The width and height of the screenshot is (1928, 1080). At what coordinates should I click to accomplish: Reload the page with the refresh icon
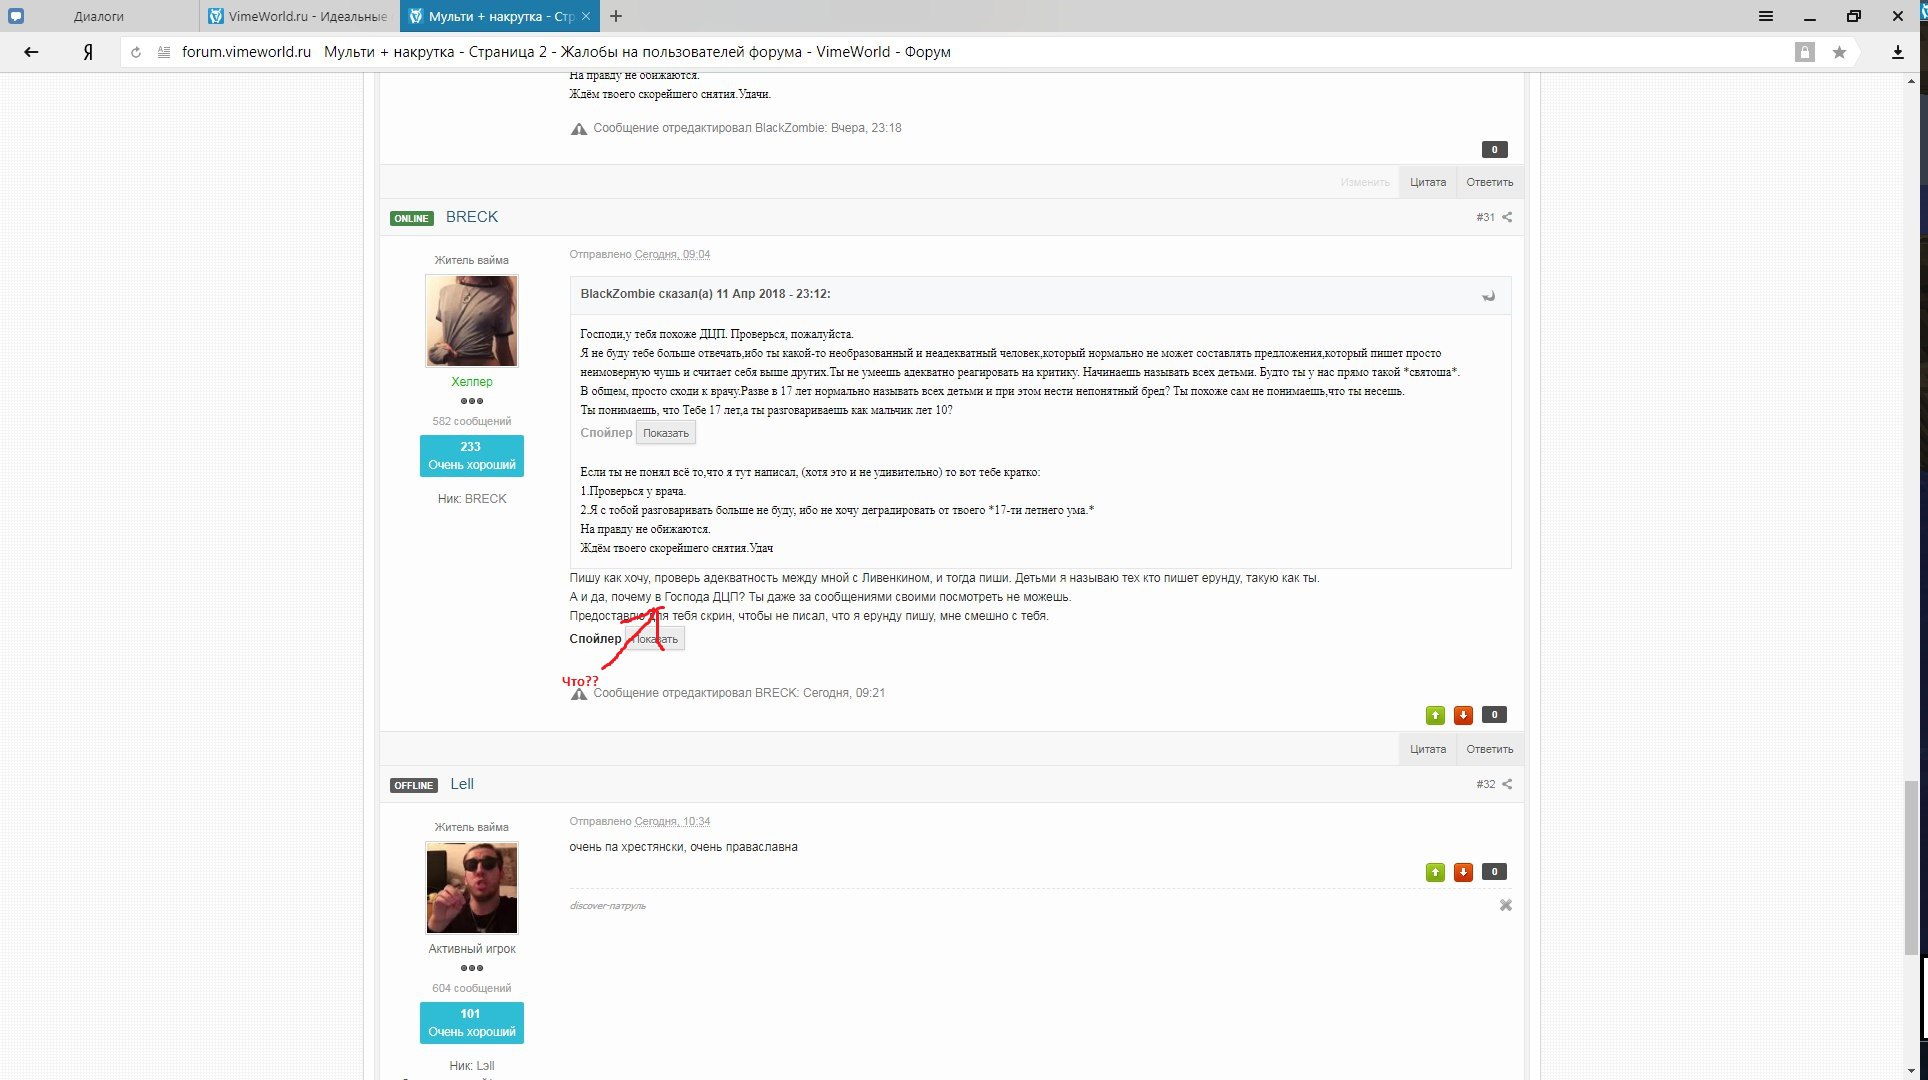[x=136, y=52]
